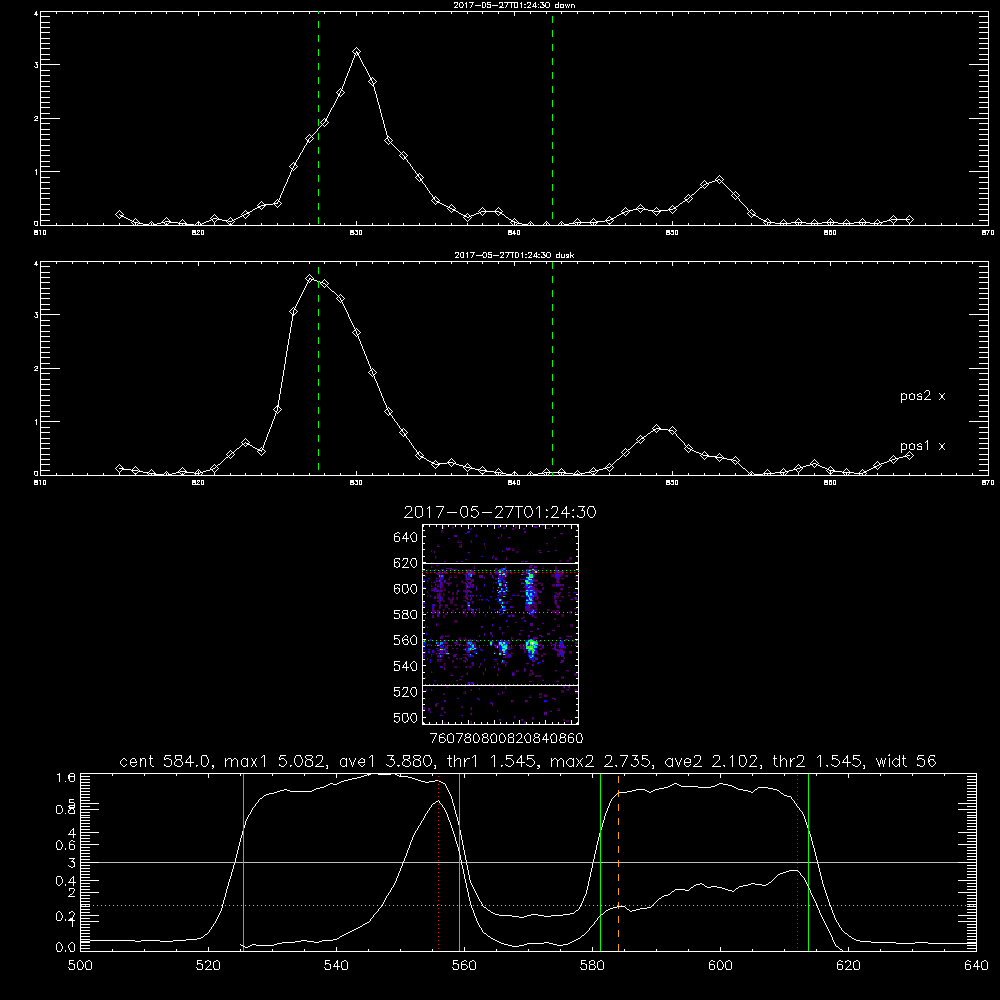This screenshot has width=1000, height=1000.
Task: Select the 'max2 2.735' value
Action: tap(603, 761)
